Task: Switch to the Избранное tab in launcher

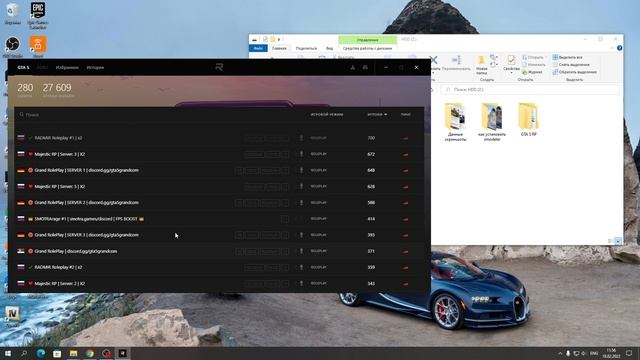Action: coord(67,68)
